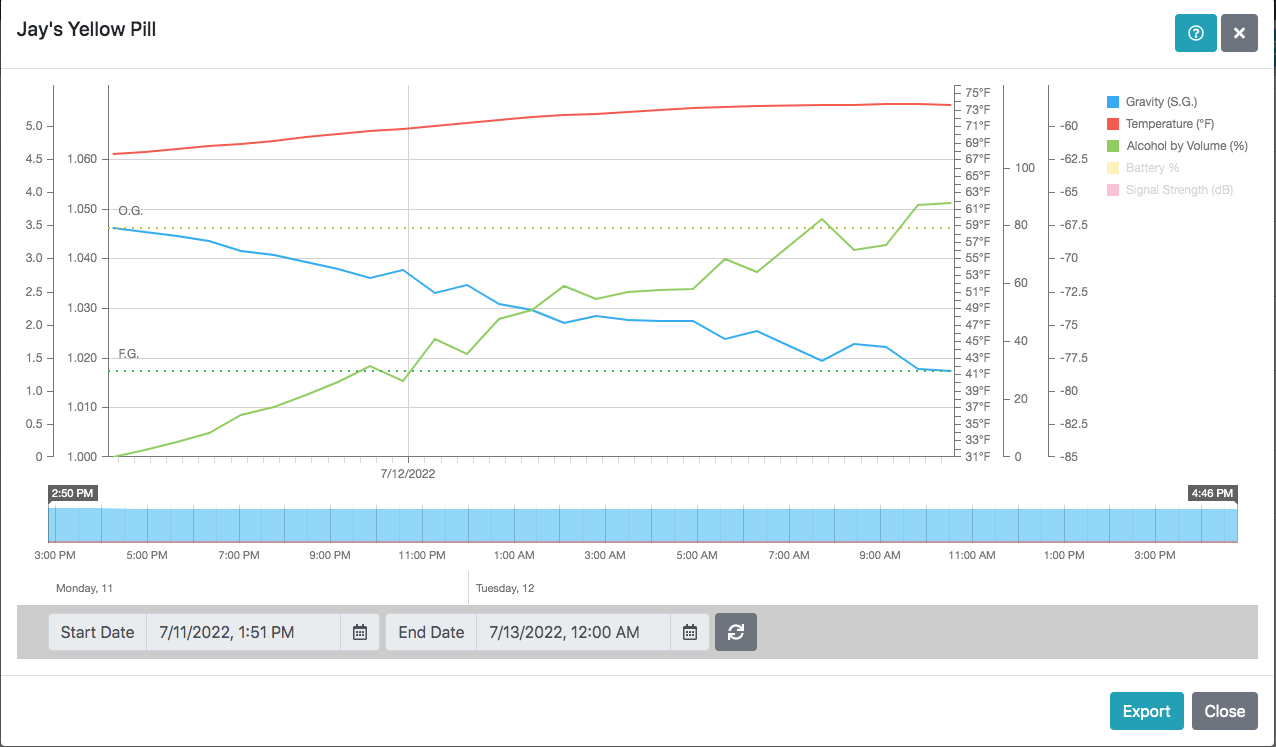
Task: Close the dialog with the X icon
Action: tap(1239, 33)
